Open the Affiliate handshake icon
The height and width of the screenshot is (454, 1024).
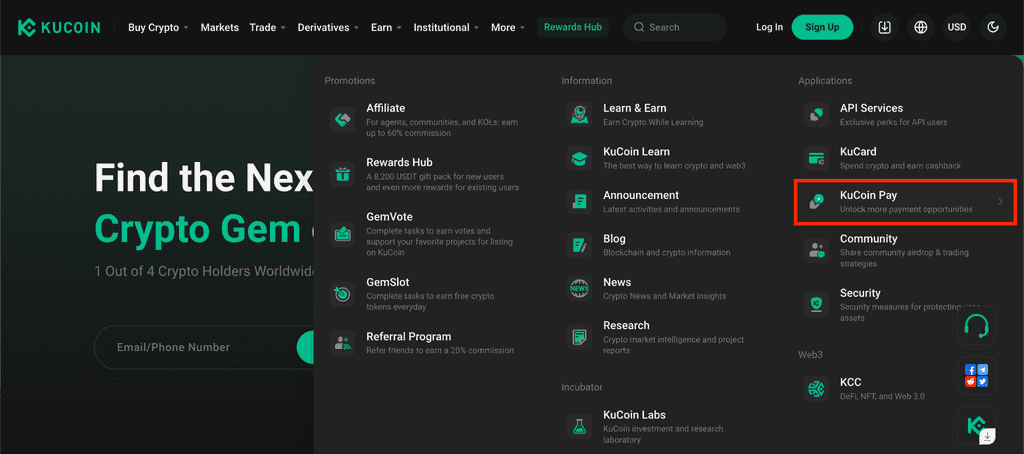pyautogui.click(x=342, y=120)
